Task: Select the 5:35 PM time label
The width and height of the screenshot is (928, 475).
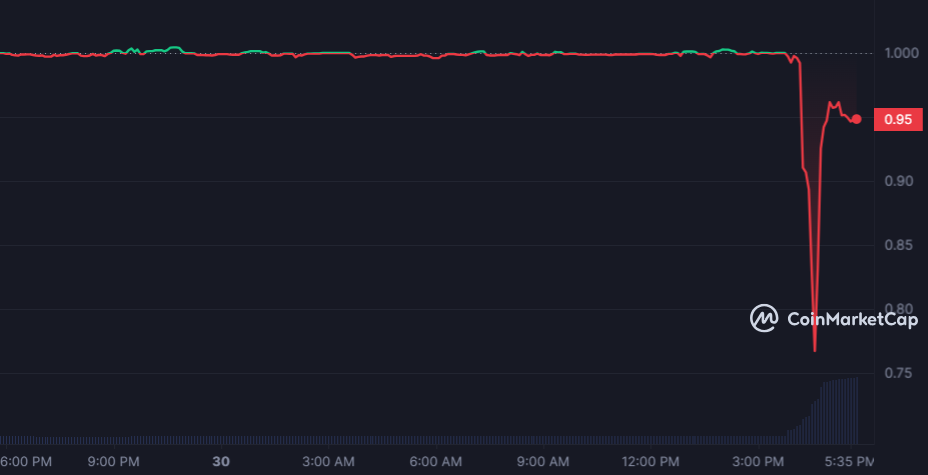Action: pyautogui.click(x=849, y=461)
